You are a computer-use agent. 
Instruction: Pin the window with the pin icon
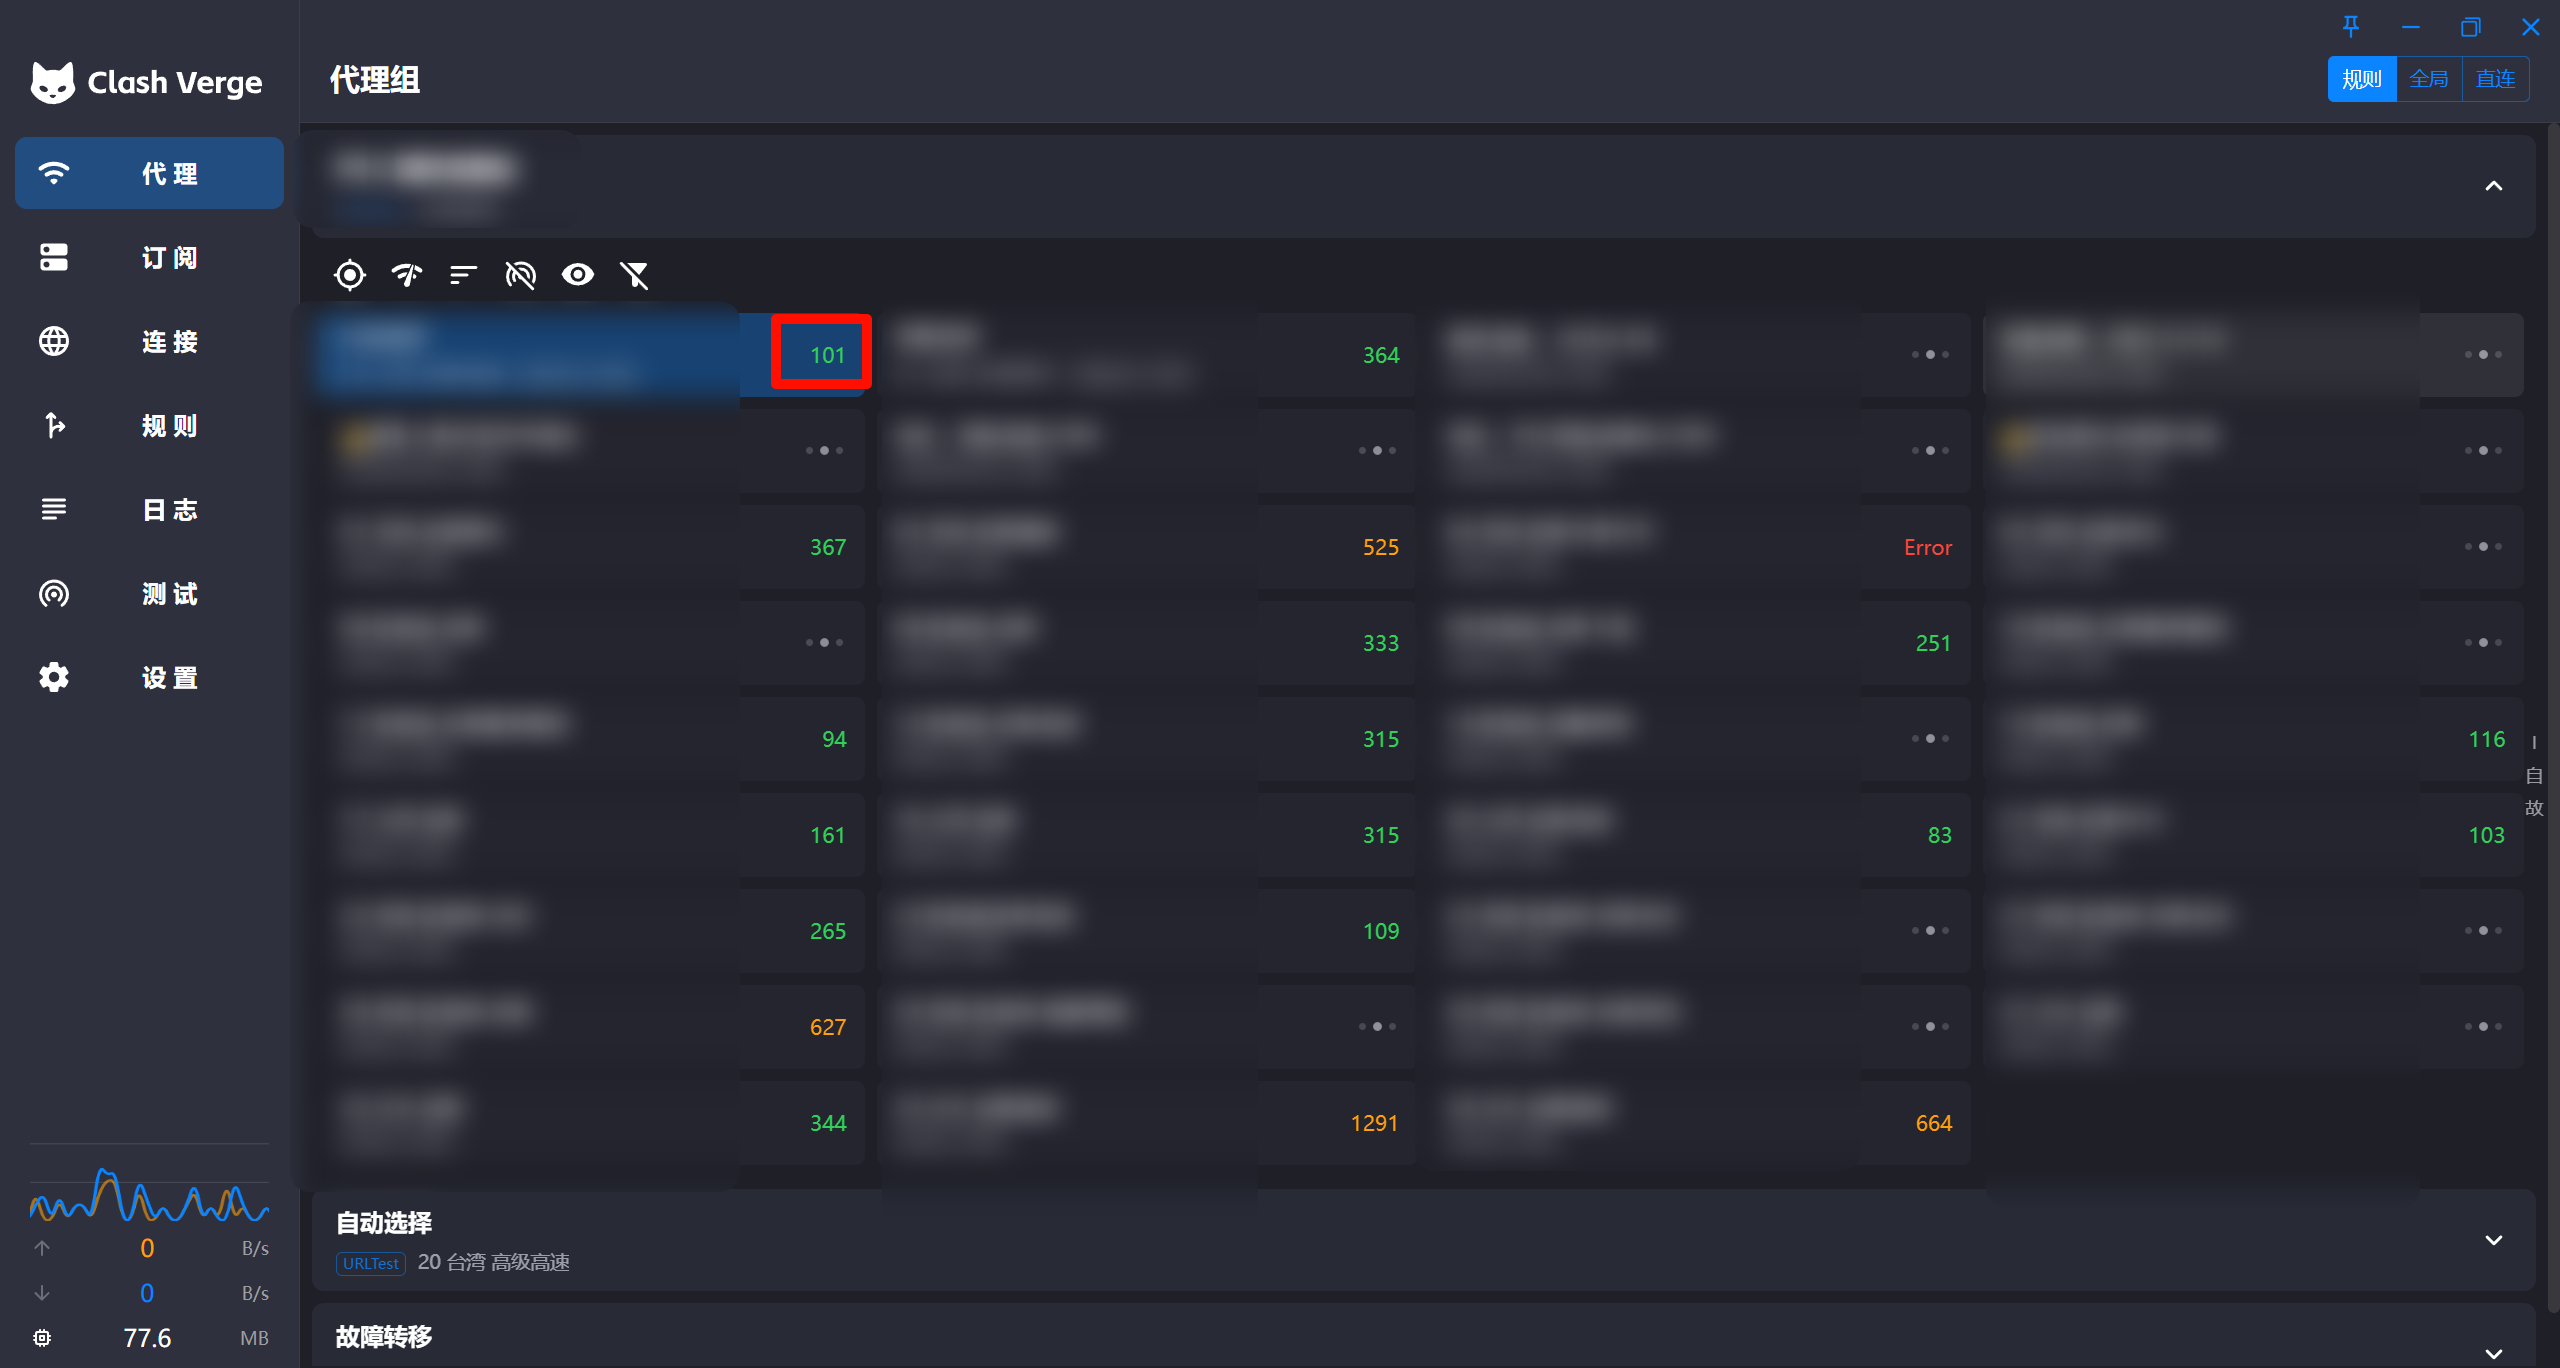[x=2351, y=27]
